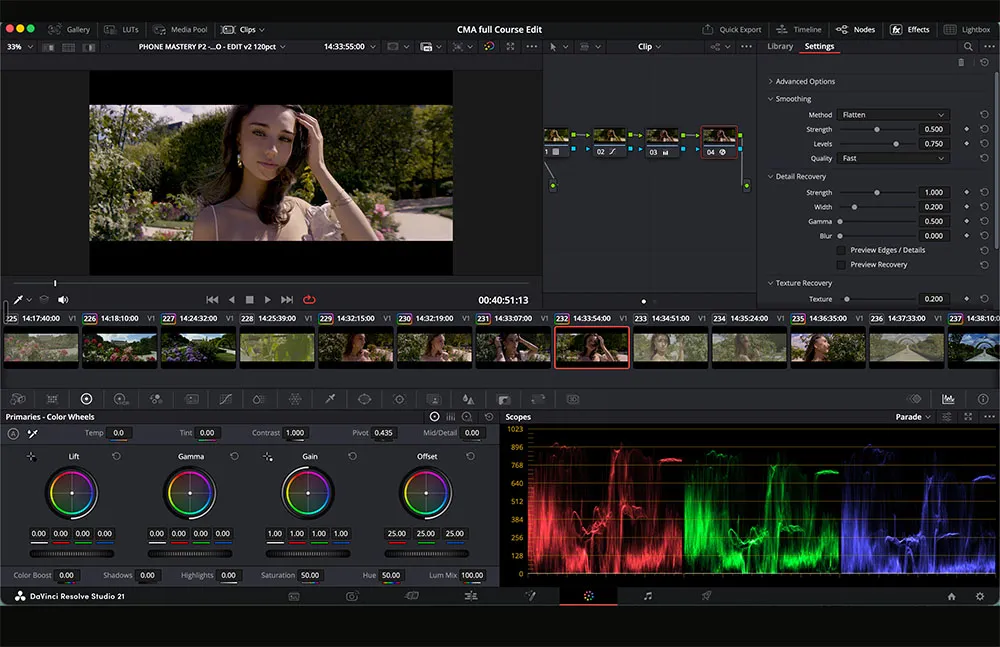The image size is (1000, 647).
Task: Switch to the Fairlight page icon
Action: coord(647,596)
